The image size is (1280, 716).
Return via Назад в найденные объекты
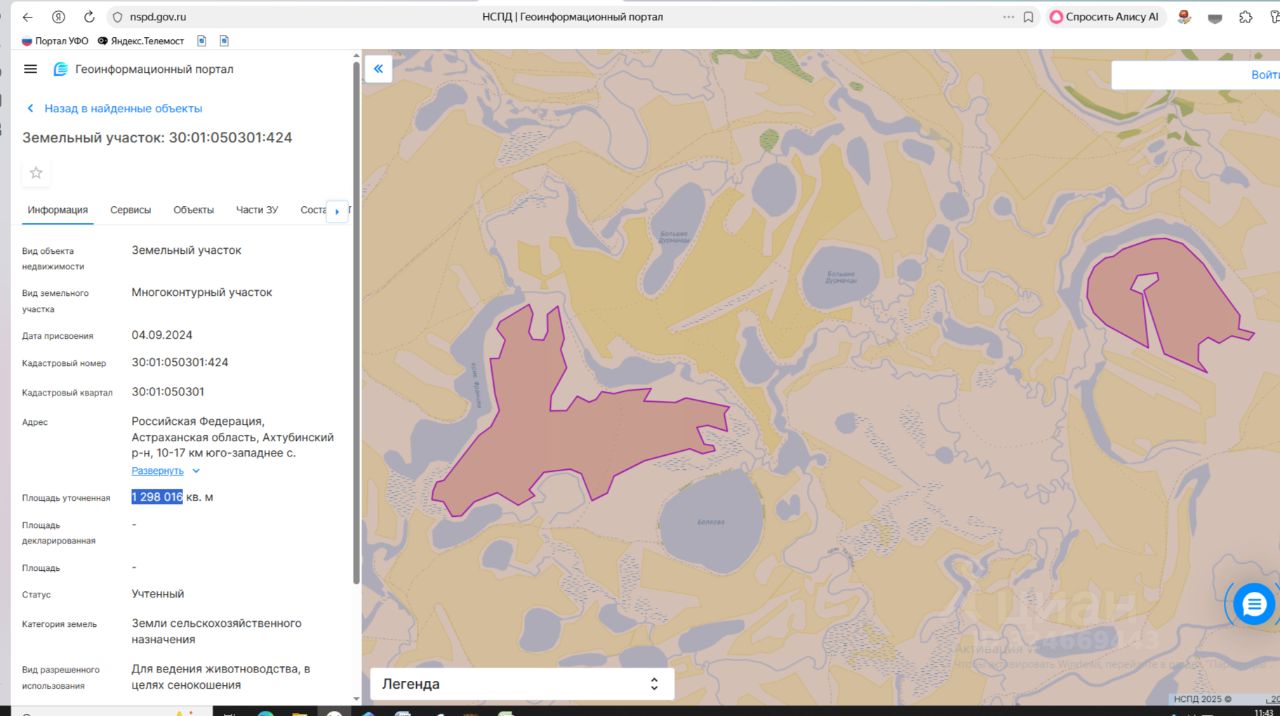[x=114, y=108]
